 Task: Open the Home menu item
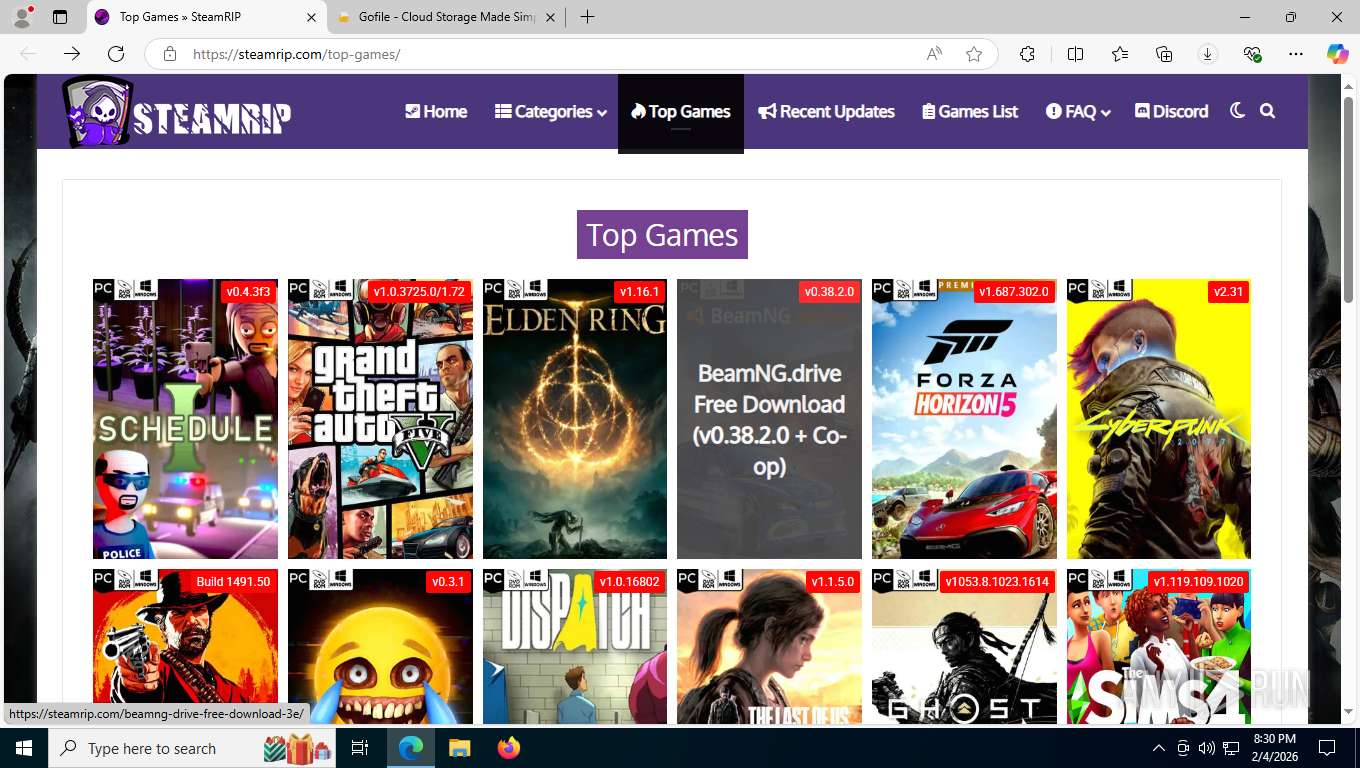click(436, 111)
